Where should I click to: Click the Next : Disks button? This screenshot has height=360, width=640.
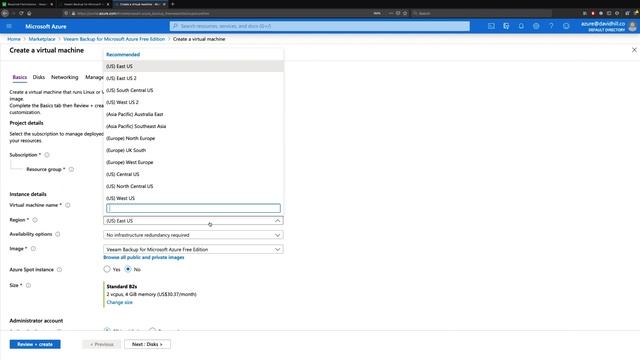pos(147,344)
